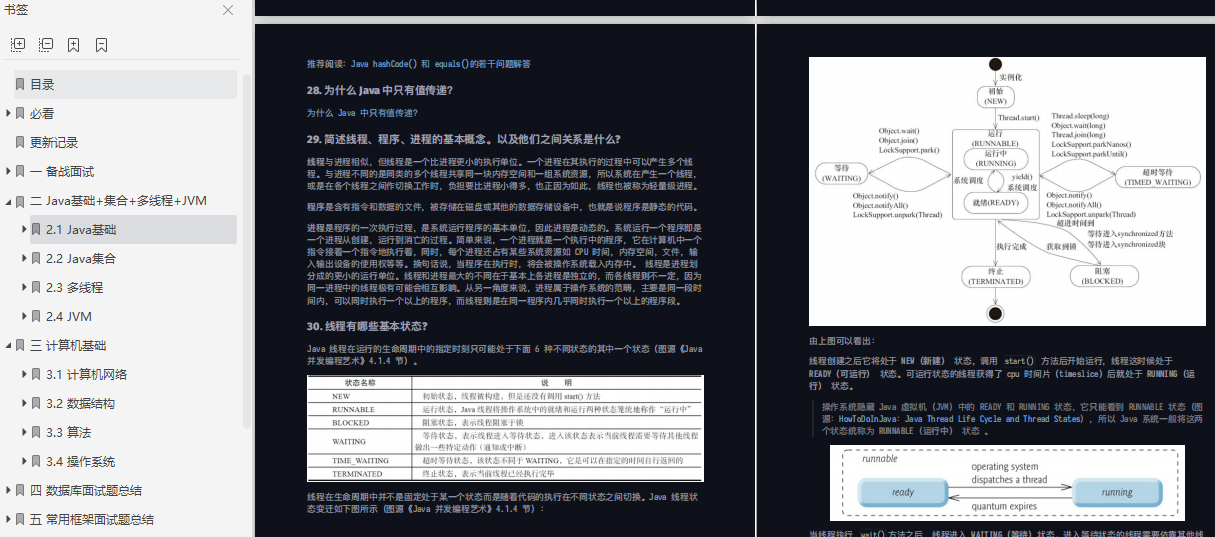The height and width of the screenshot is (537, 1215).
Task: Open the 五 常用框架面试题总结 bookmark
Action: 92,520
